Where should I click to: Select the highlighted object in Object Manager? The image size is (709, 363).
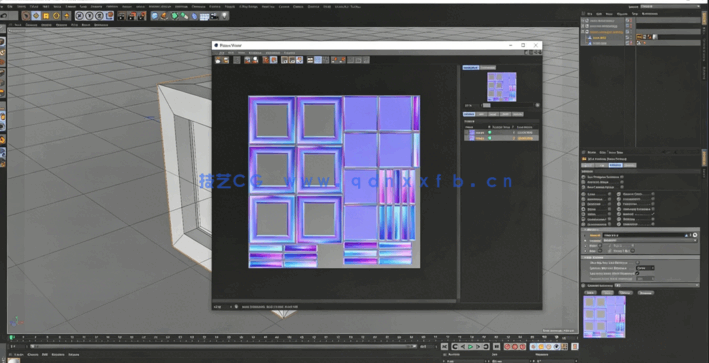pos(599,38)
